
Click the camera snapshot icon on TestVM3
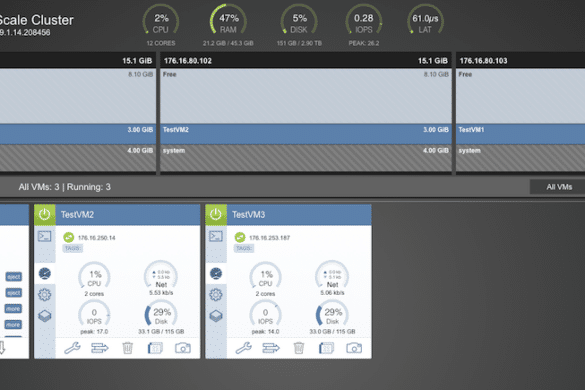[x=354, y=348]
